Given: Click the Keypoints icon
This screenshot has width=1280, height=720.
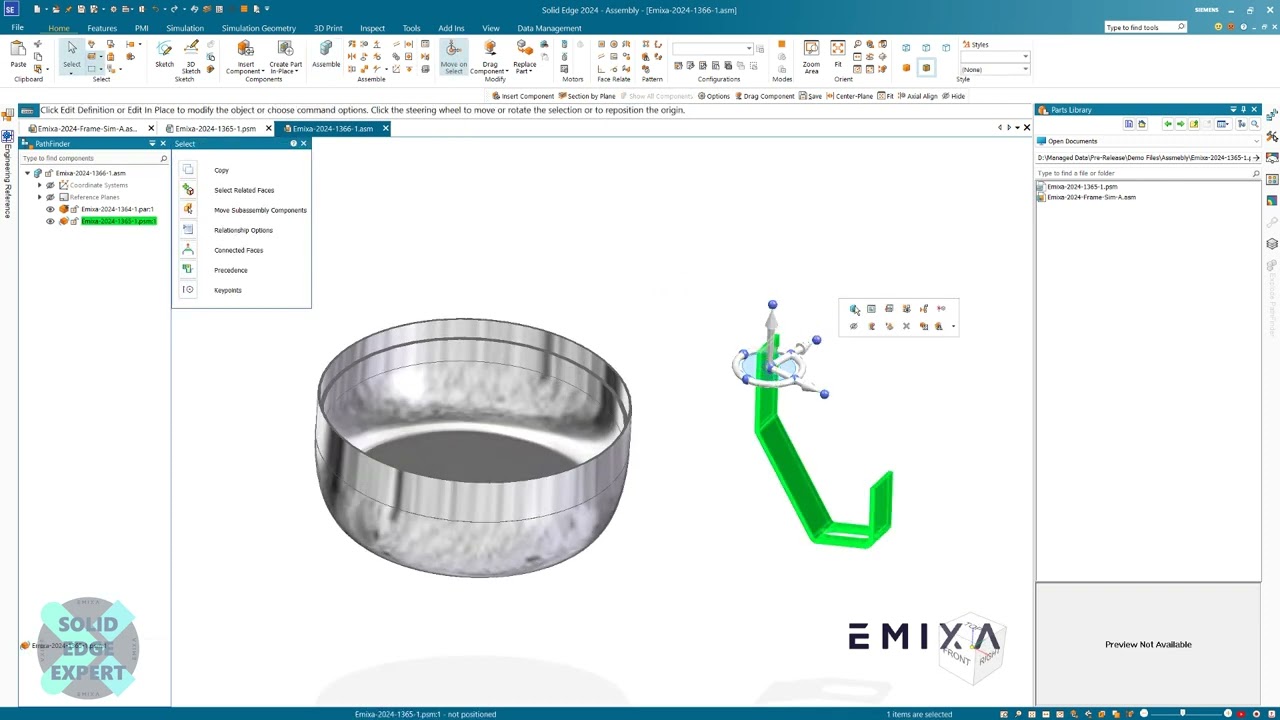Looking at the screenshot, I should coord(188,290).
